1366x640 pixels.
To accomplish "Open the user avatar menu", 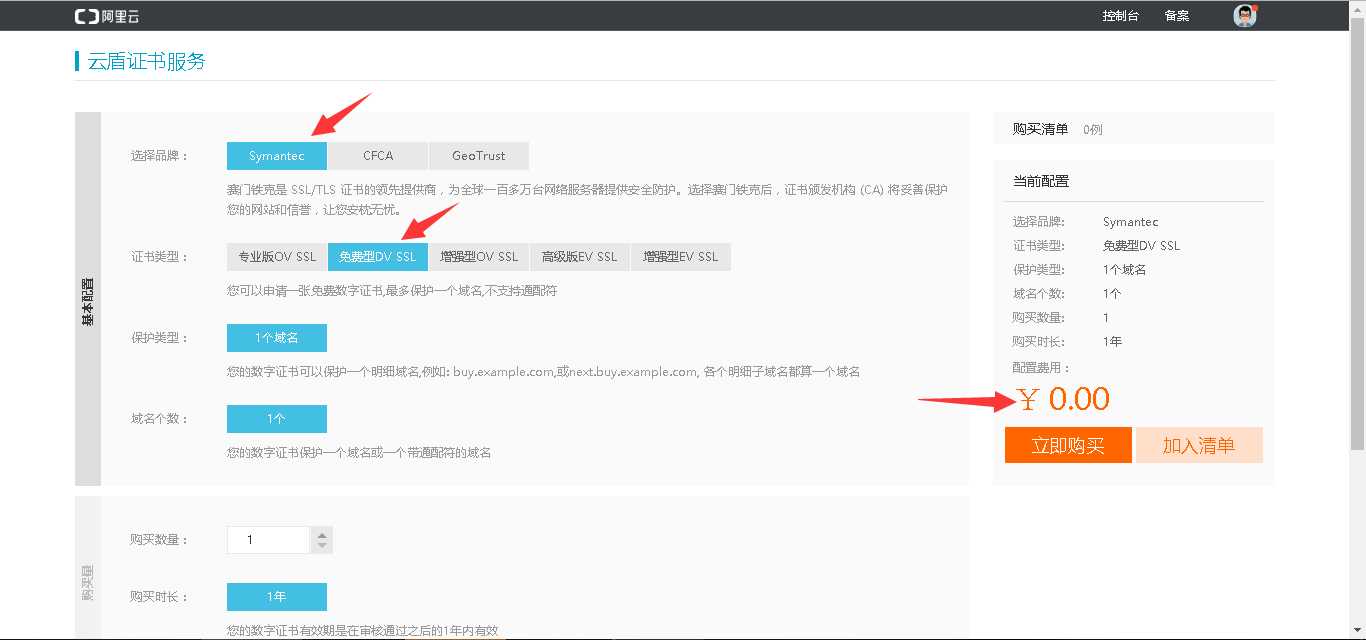I will [x=1245, y=16].
